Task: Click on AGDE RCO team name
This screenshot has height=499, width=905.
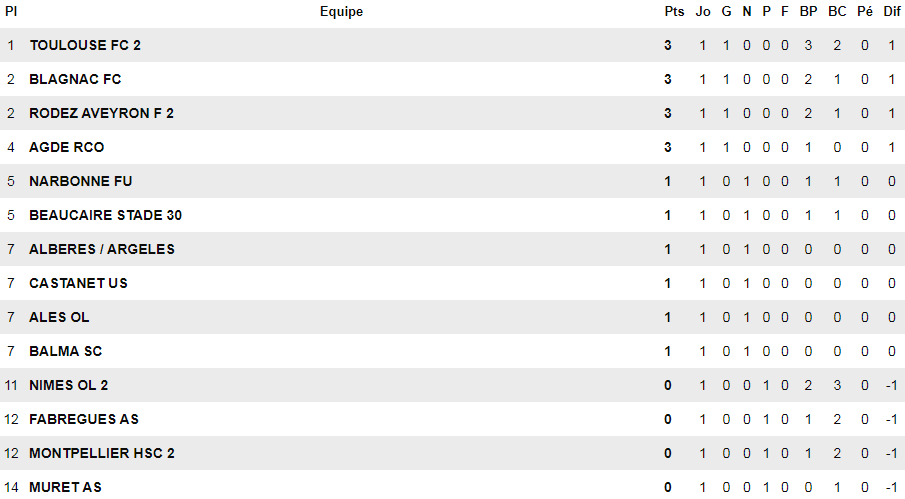Action: point(67,147)
